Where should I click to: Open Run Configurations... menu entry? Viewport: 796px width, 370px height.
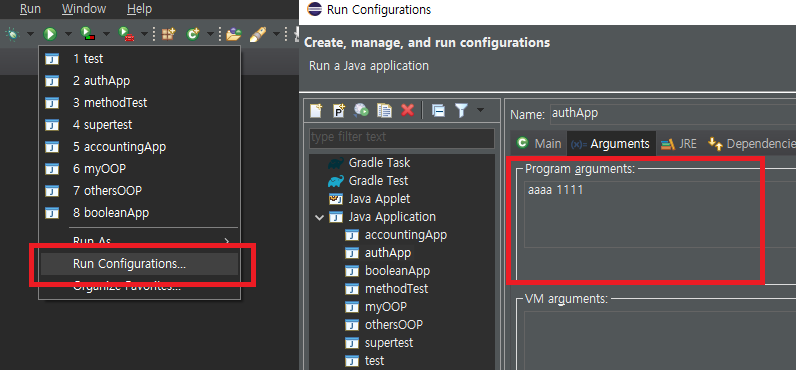pyautogui.click(x=139, y=264)
